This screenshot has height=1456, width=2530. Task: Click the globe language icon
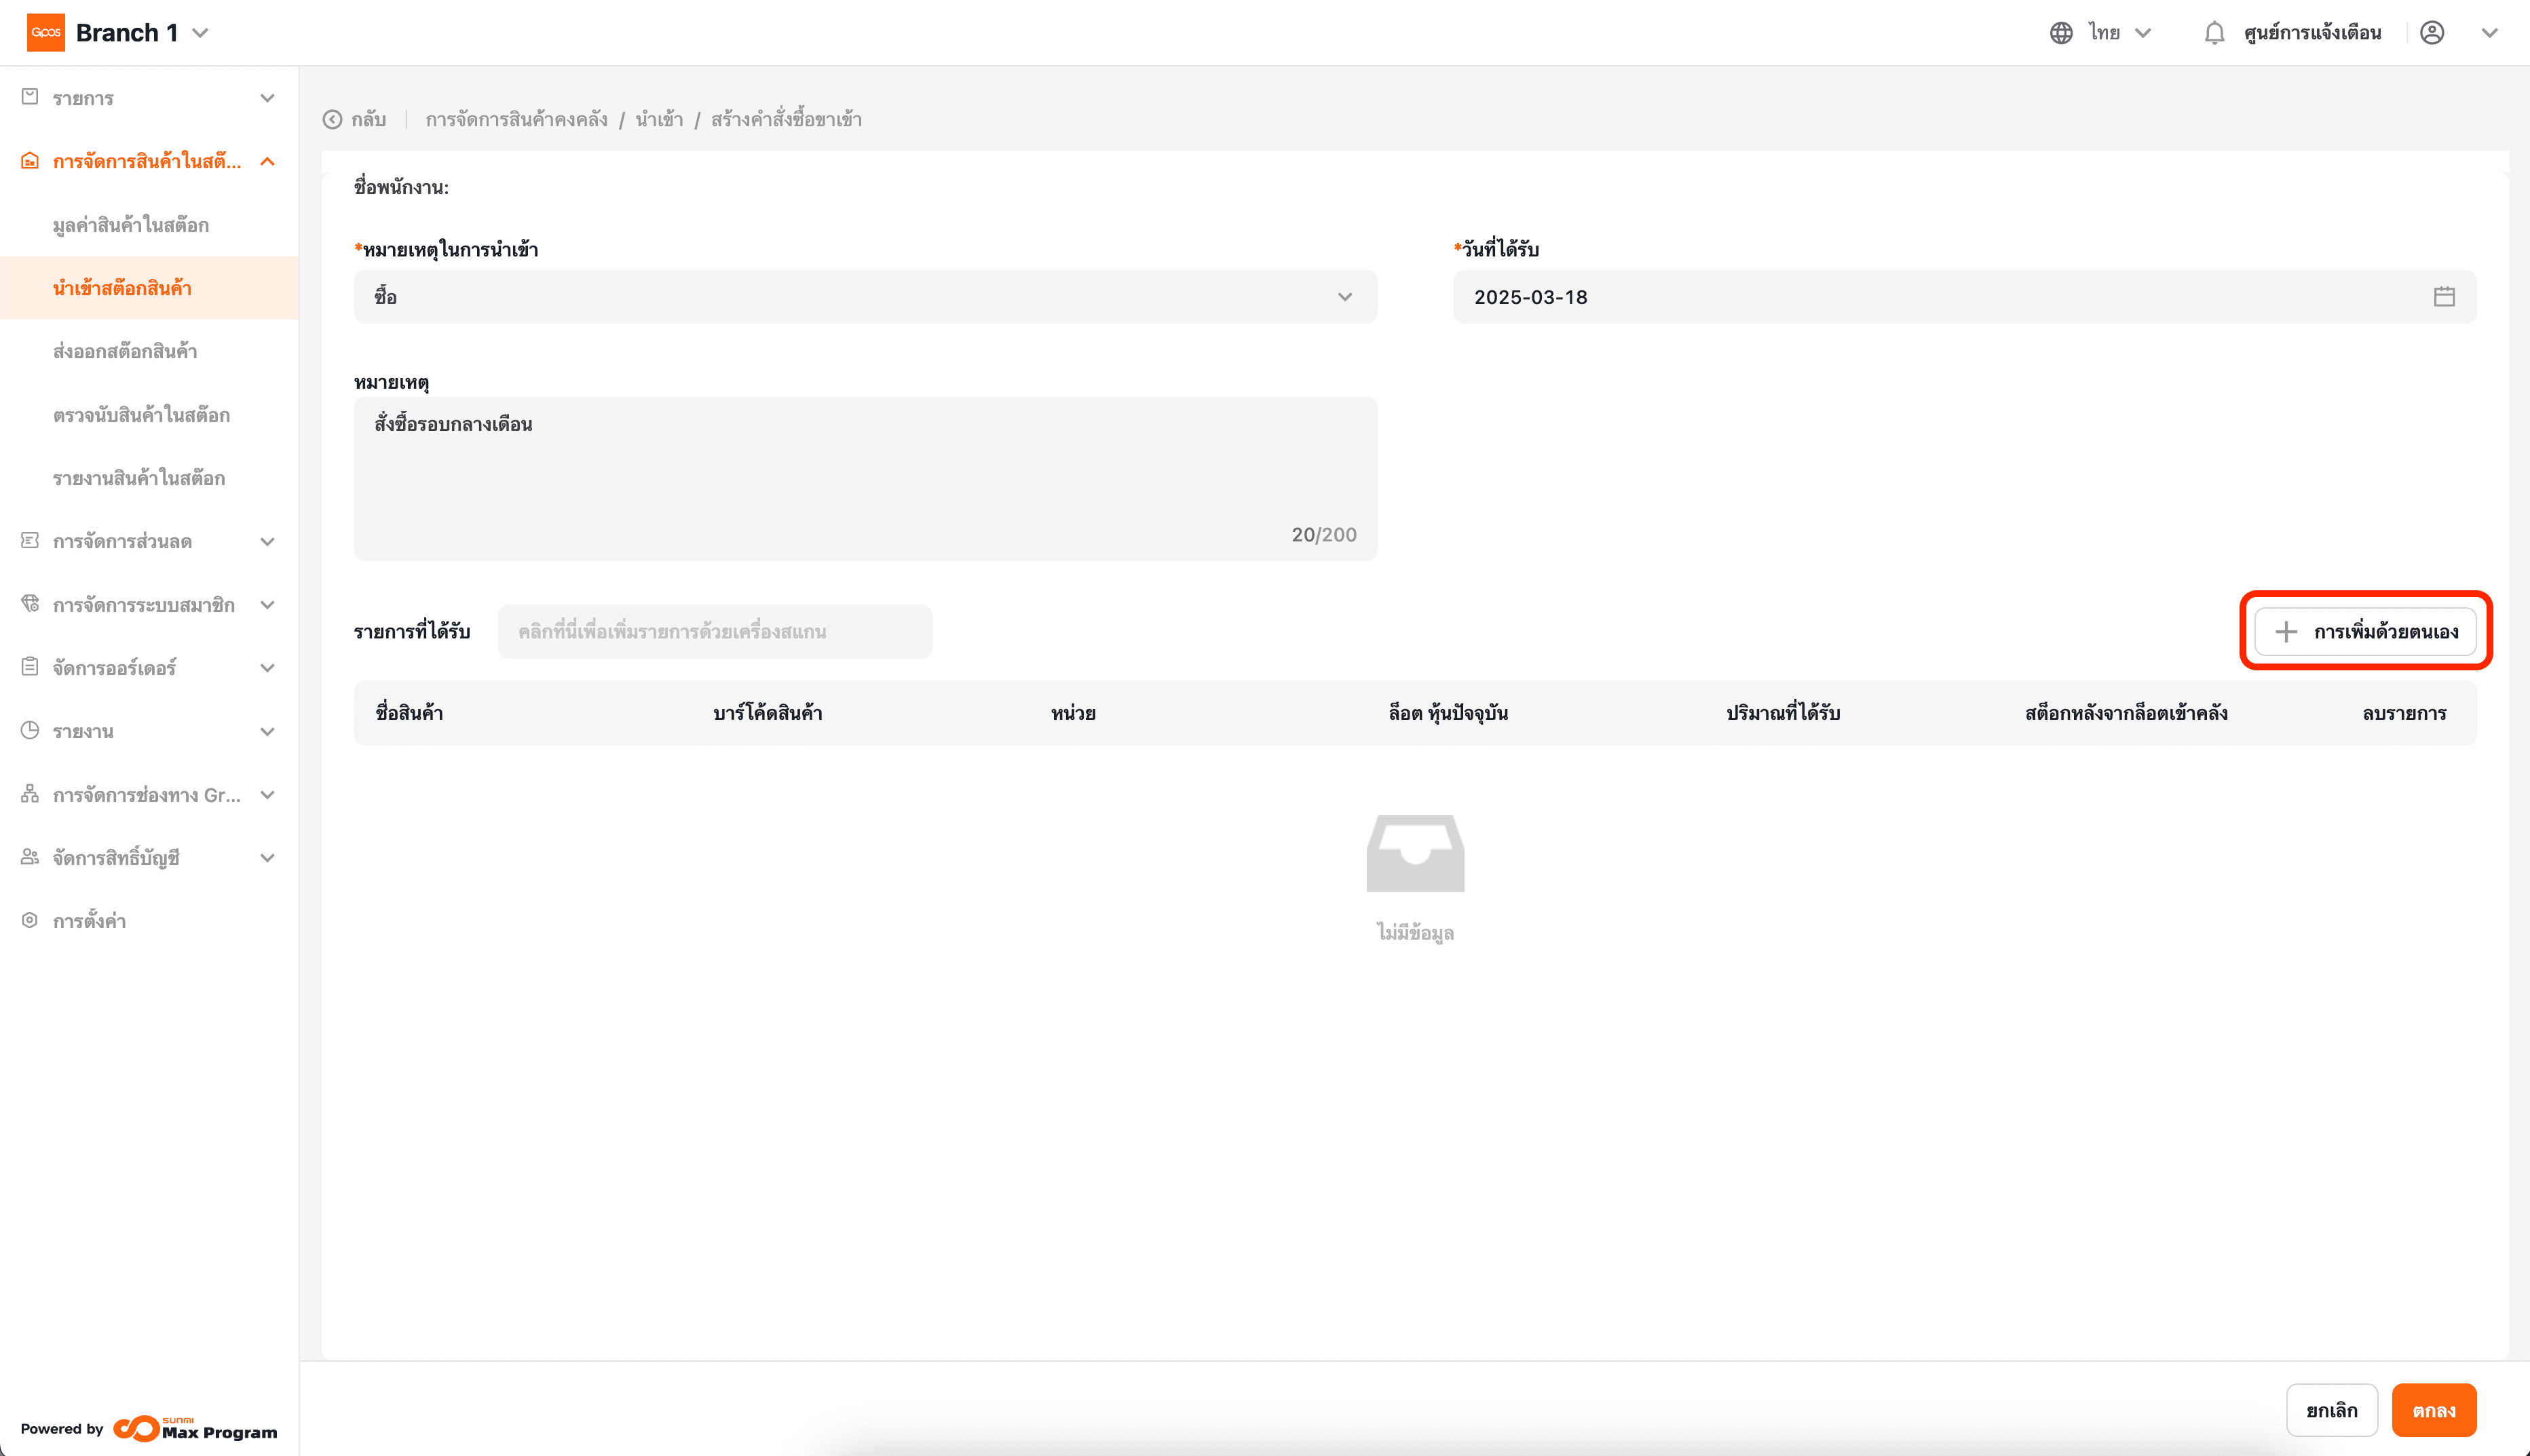tap(2061, 33)
